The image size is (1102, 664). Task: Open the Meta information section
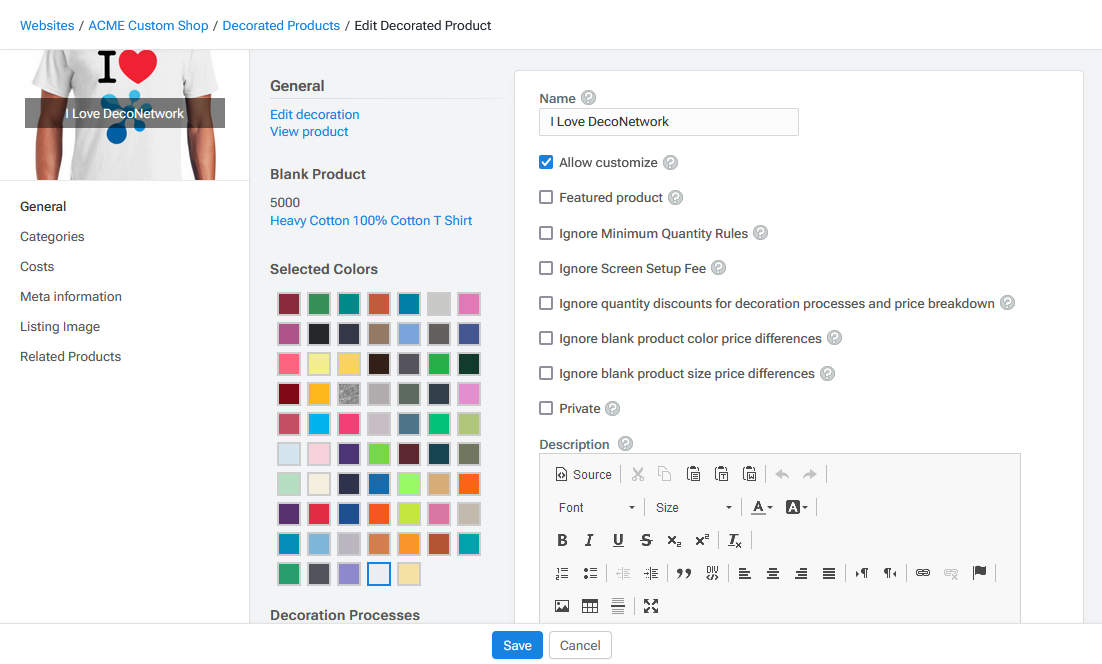71,297
